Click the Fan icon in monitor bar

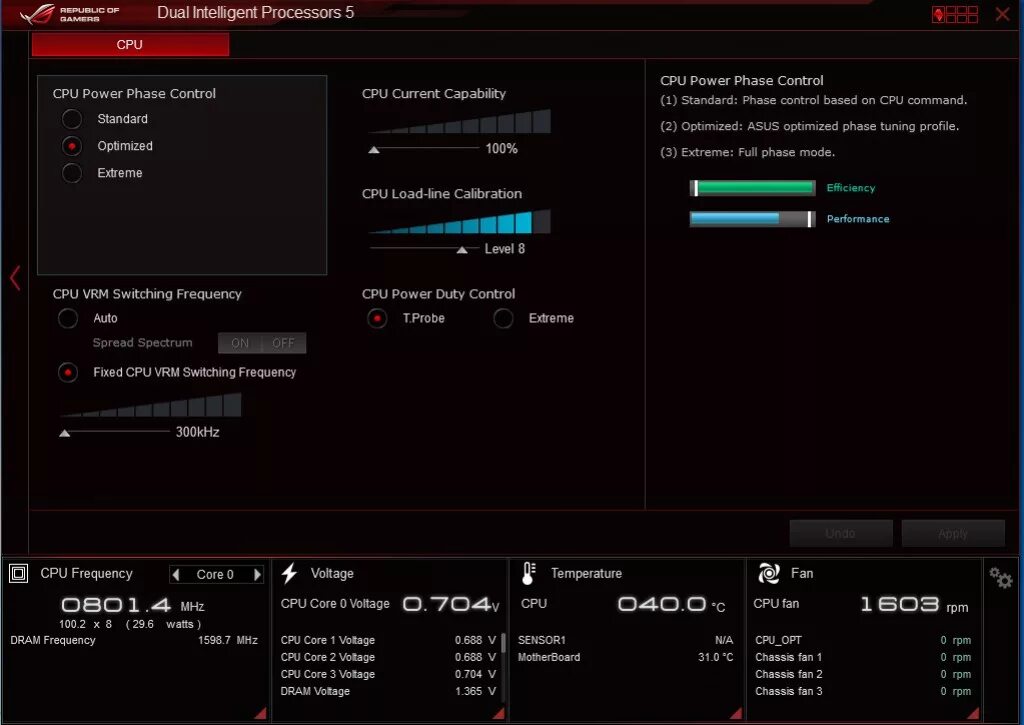coord(769,573)
